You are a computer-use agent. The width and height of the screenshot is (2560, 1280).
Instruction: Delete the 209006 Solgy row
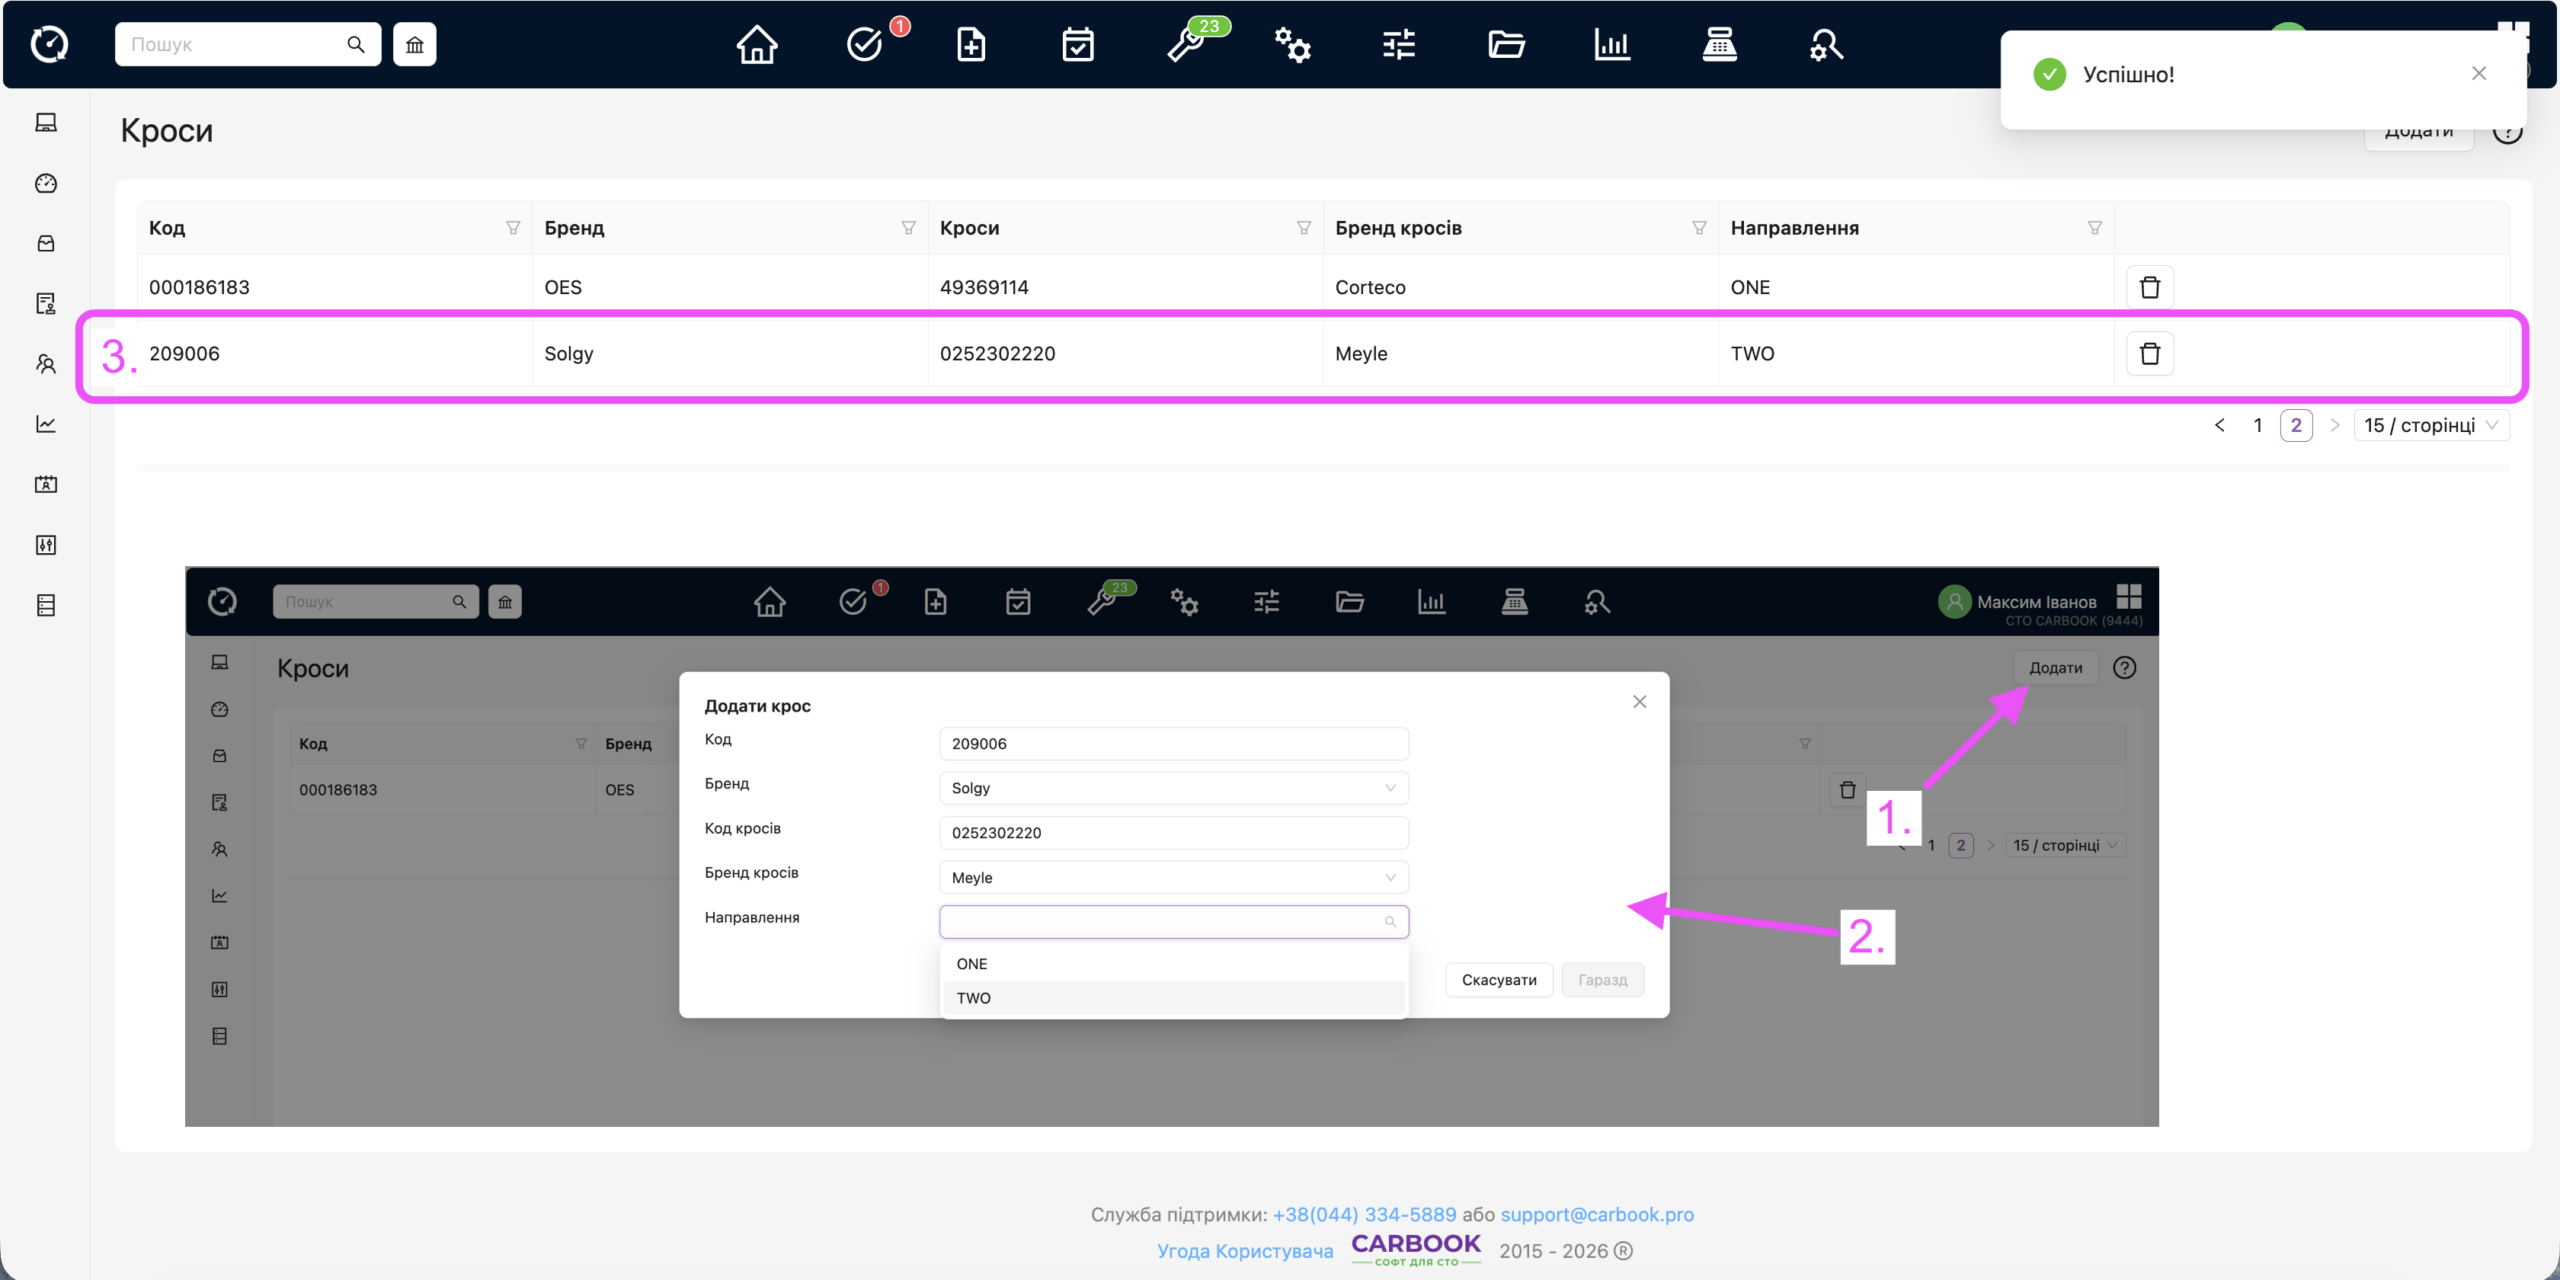point(2150,354)
